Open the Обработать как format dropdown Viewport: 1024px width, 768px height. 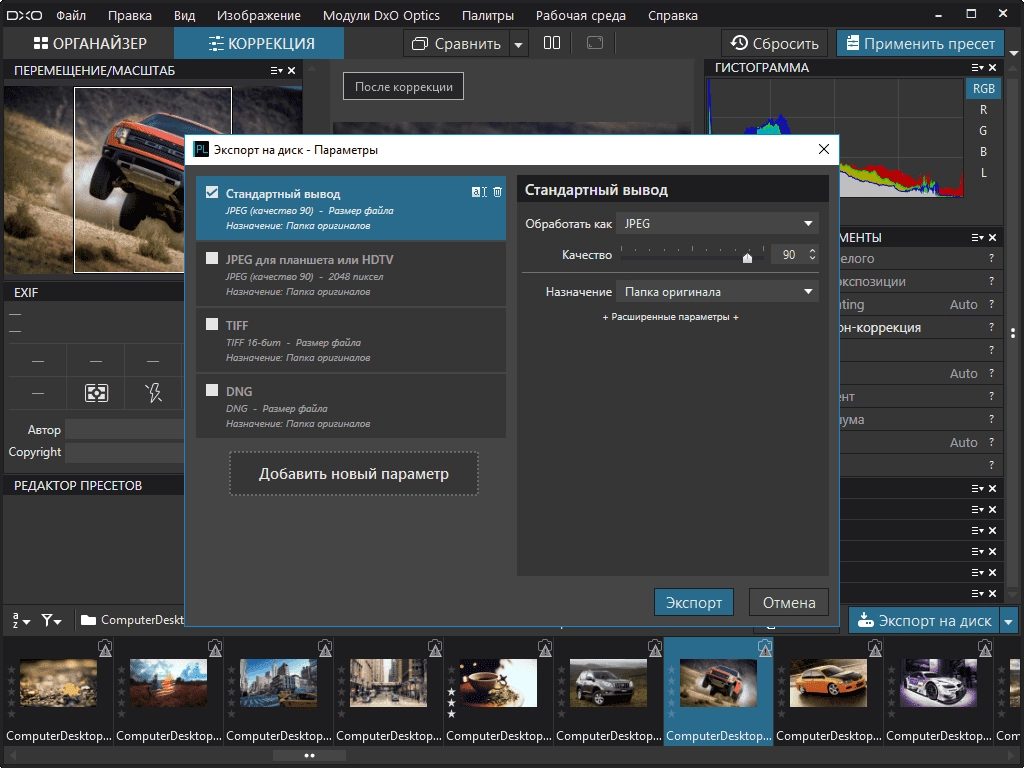717,223
